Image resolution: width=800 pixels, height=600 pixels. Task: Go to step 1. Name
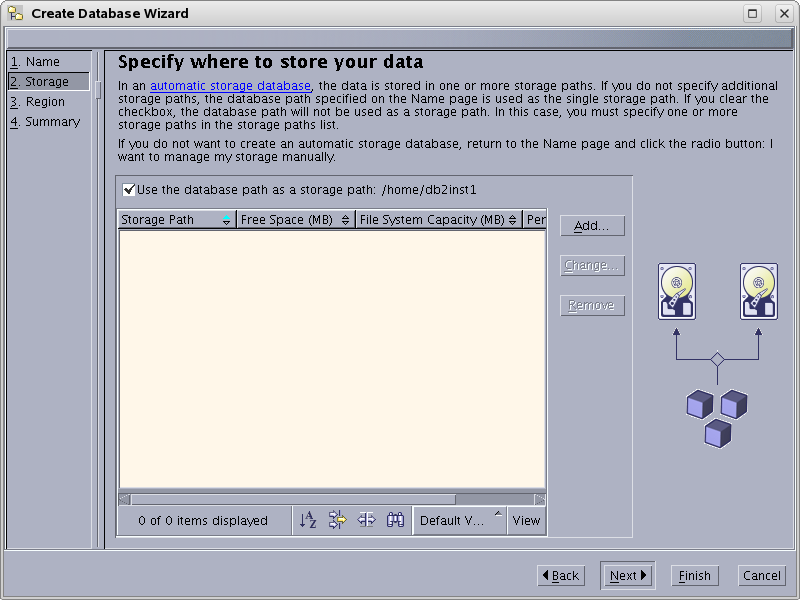pos(35,62)
